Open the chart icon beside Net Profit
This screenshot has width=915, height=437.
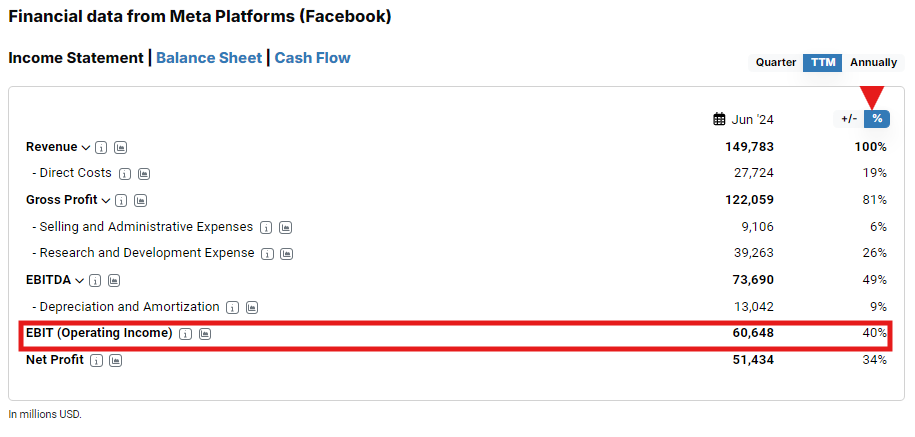[116, 361]
